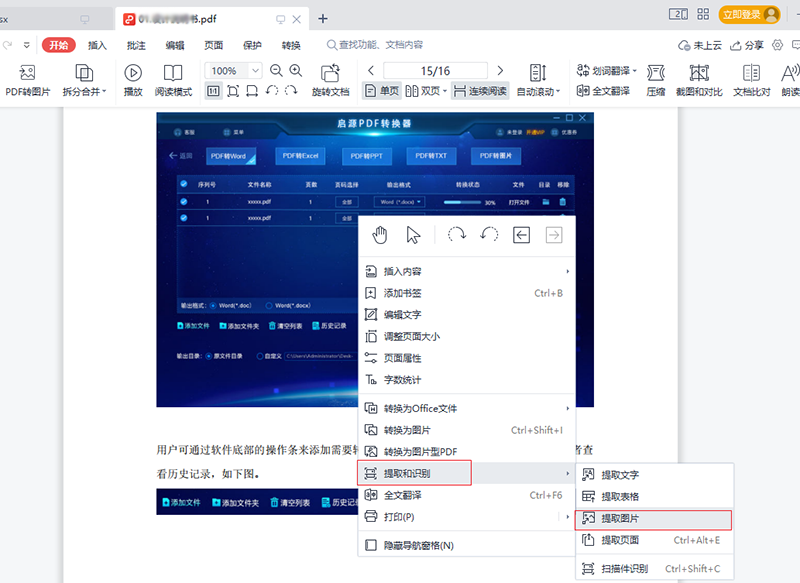Open a new tab with plus button

pyautogui.click(x=322, y=19)
